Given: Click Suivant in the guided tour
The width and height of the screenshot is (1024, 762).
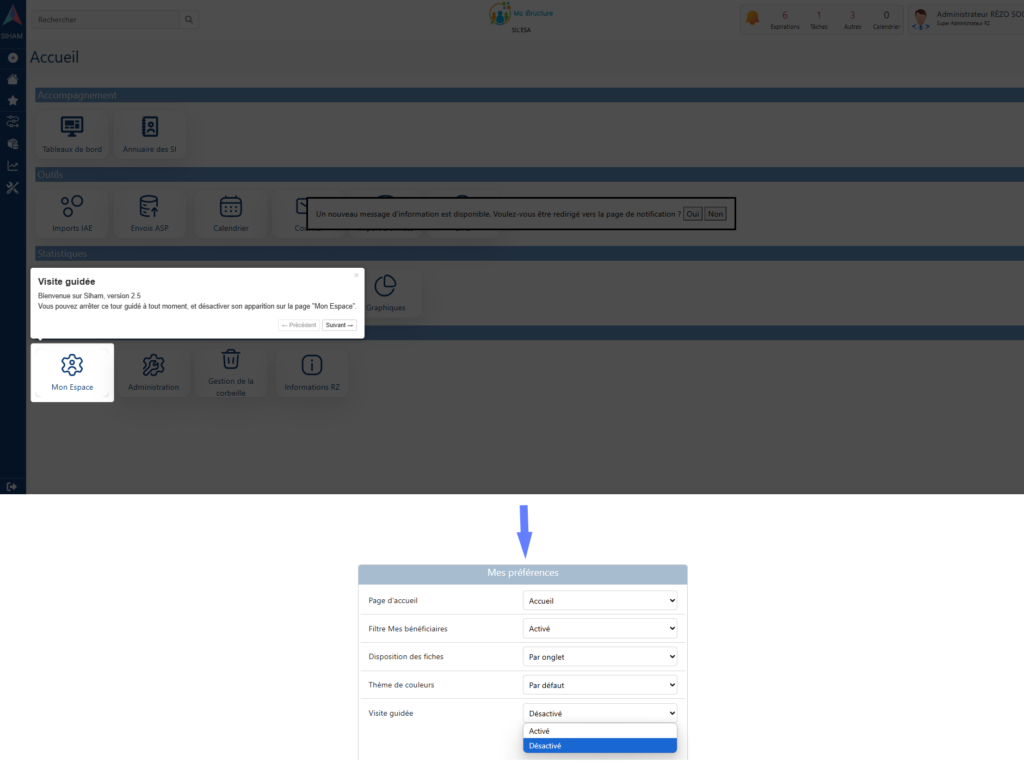Looking at the screenshot, I should [x=339, y=325].
